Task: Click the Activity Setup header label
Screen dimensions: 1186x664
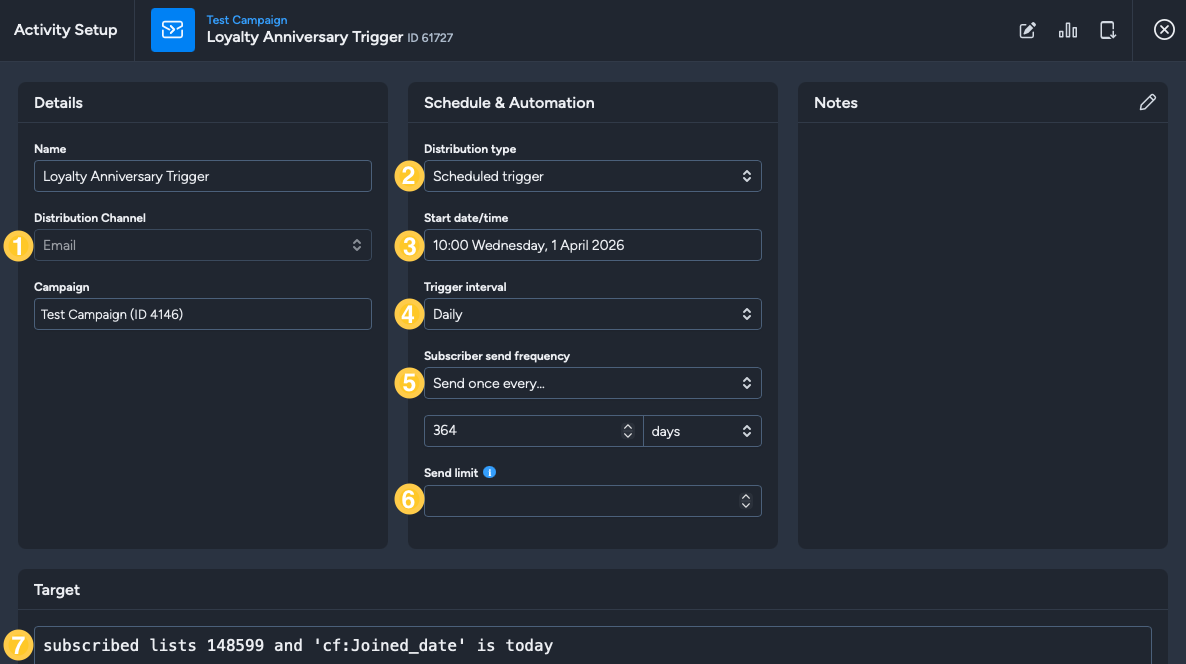Action: (66, 30)
